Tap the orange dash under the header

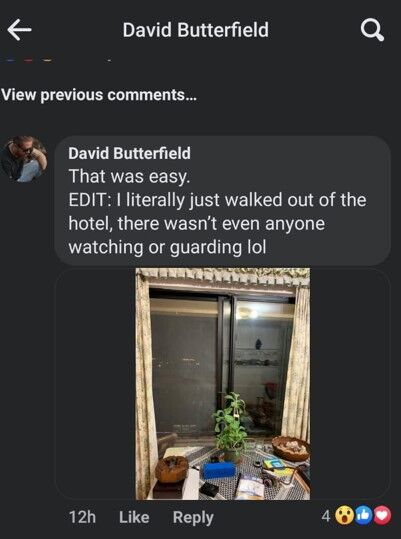tap(47, 61)
